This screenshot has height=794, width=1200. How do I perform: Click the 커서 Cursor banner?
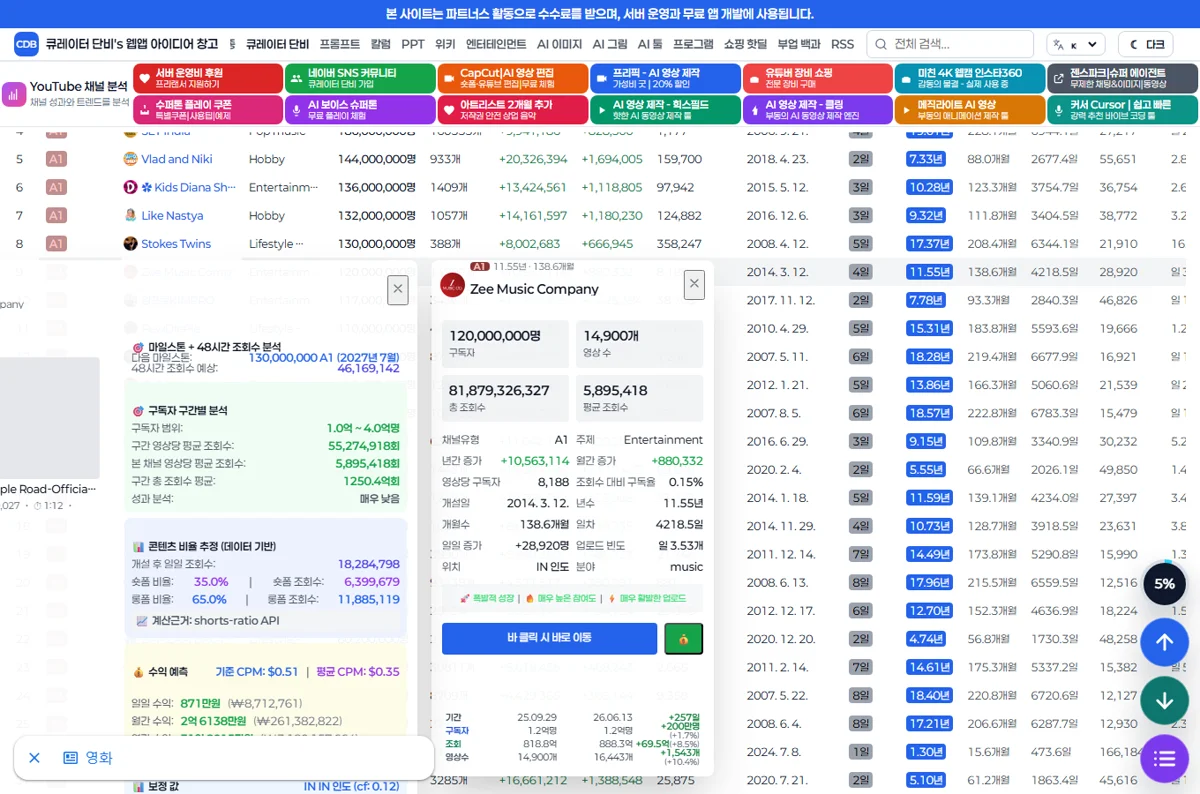(x=1122, y=110)
